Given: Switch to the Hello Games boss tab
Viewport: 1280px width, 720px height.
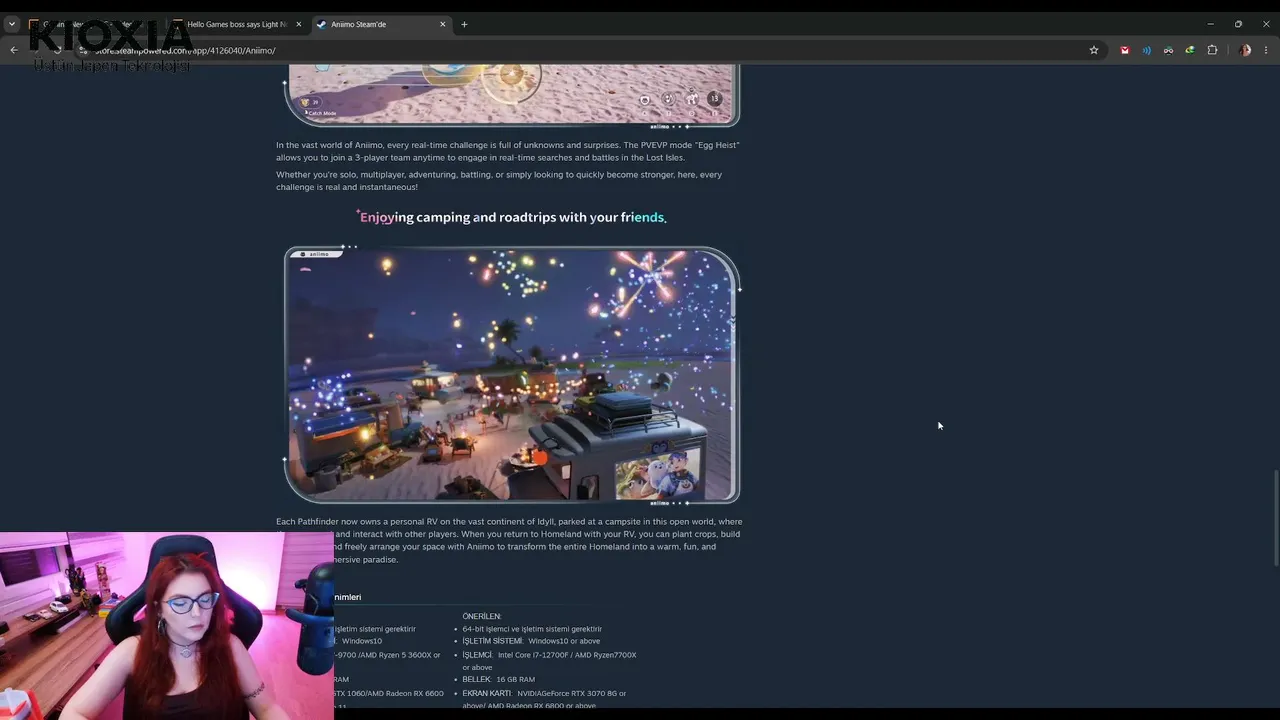Looking at the screenshot, I should tap(237, 24).
